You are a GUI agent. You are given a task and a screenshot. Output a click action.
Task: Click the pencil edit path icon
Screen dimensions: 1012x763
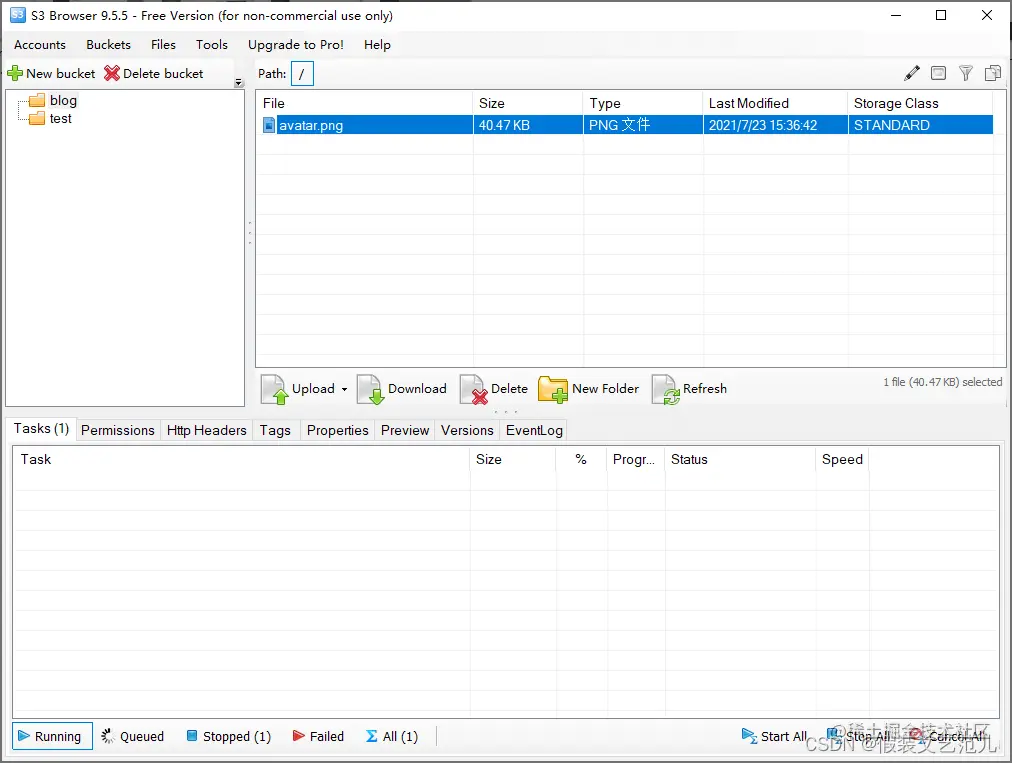[x=911, y=74]
